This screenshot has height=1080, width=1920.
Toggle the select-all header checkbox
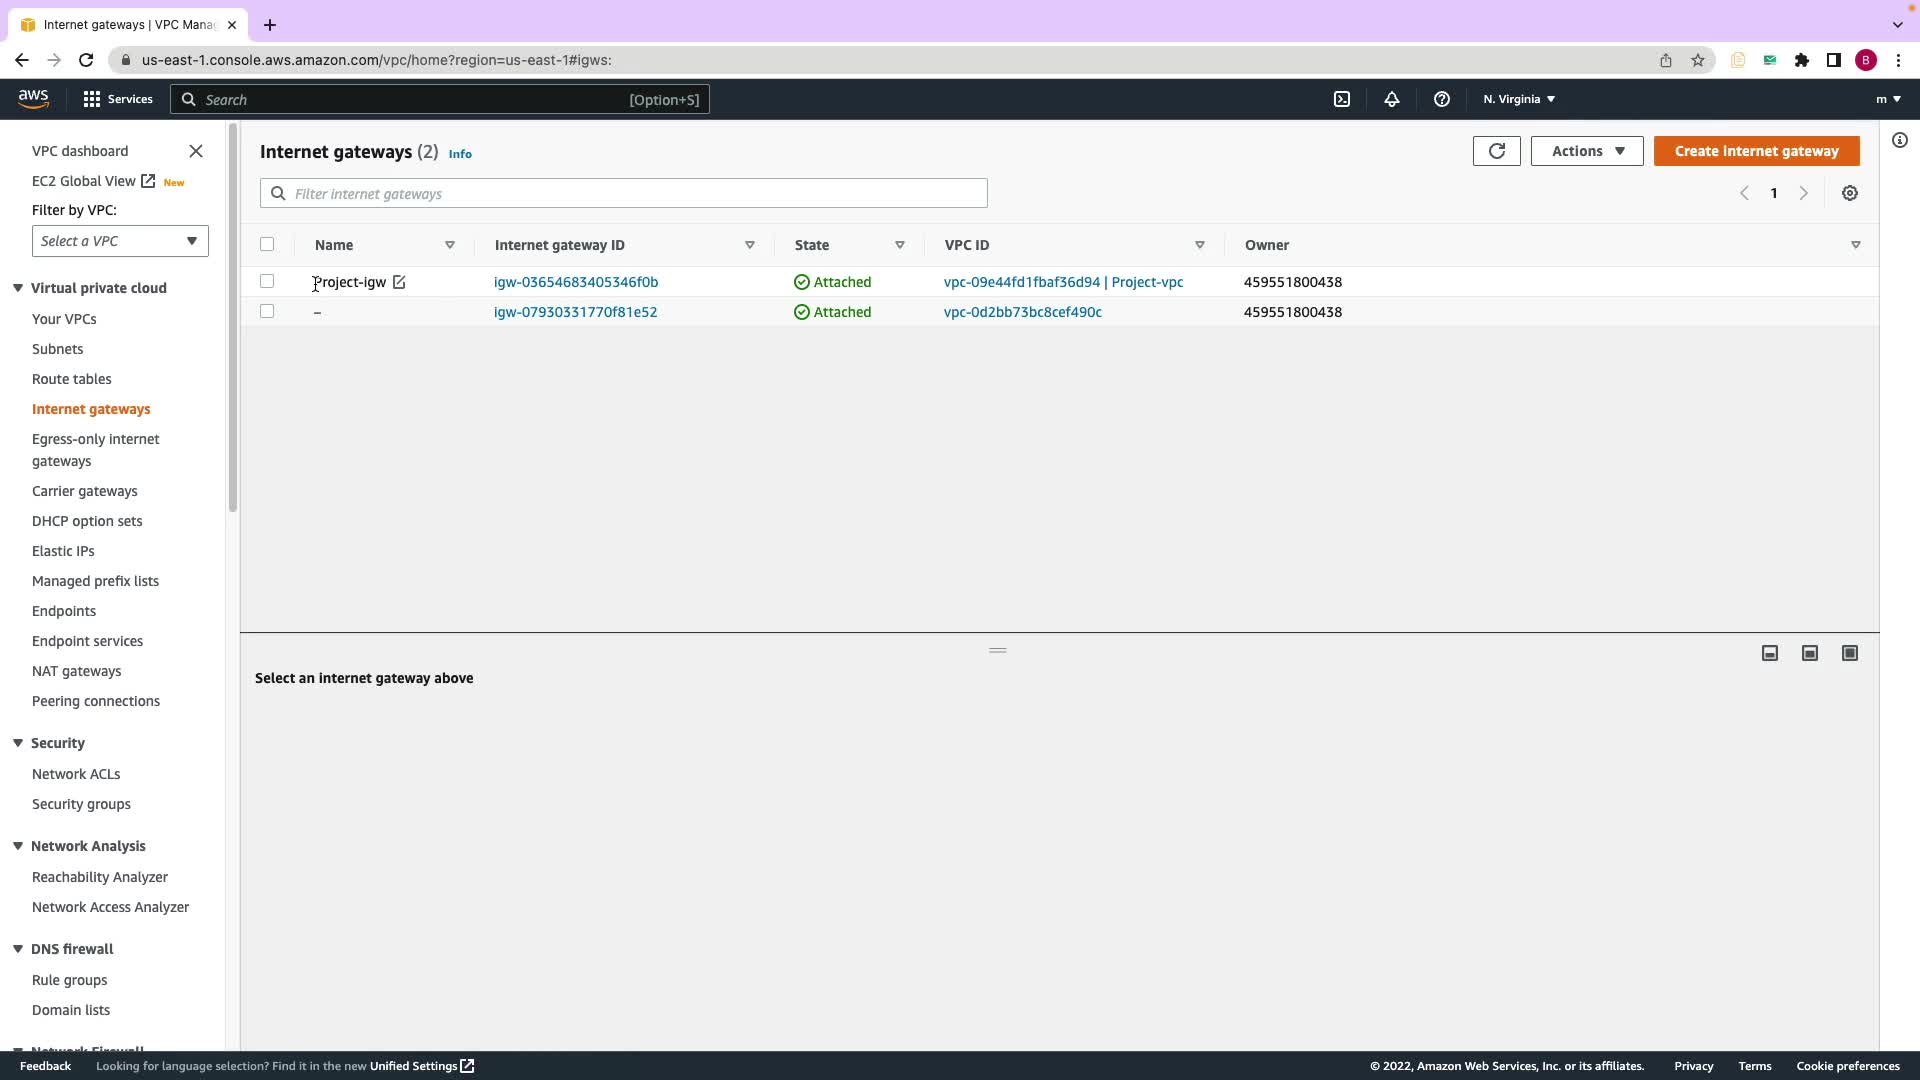click(x=267, y=245)
